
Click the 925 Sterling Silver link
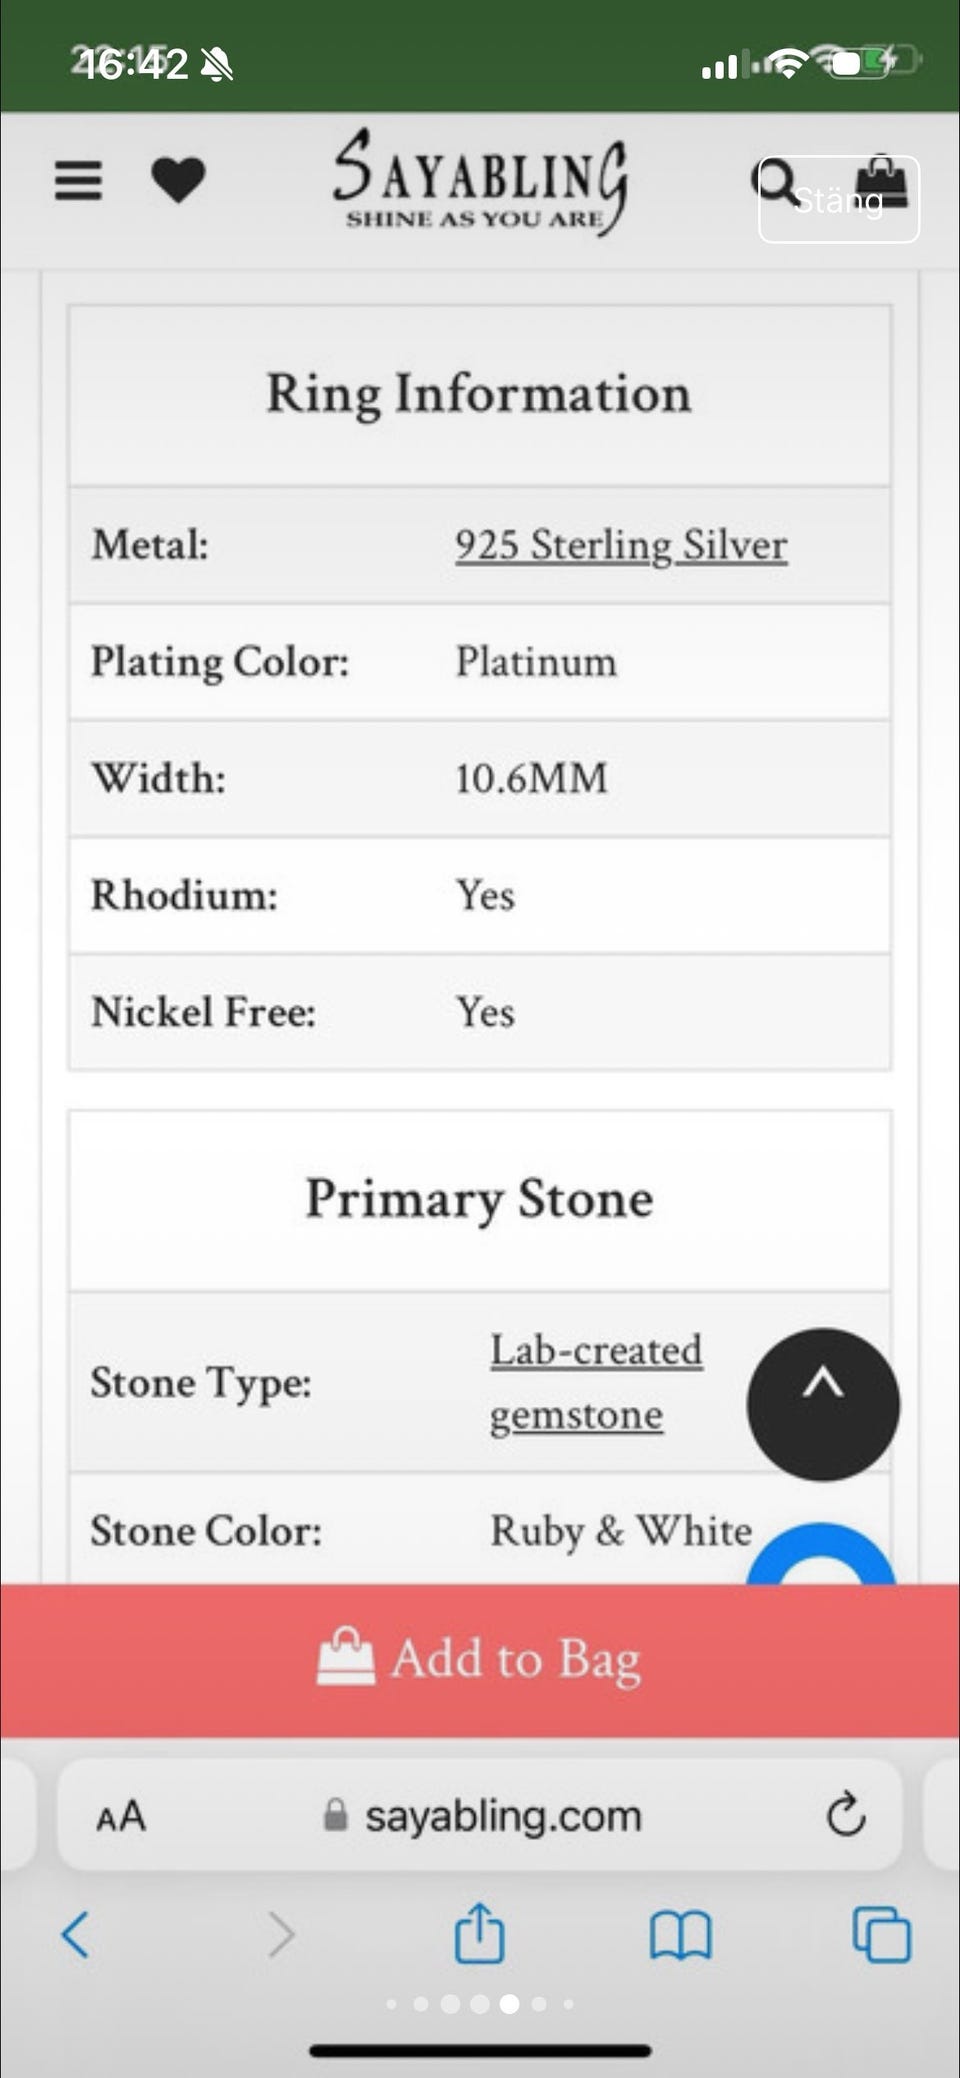click(x=621, y=546)
